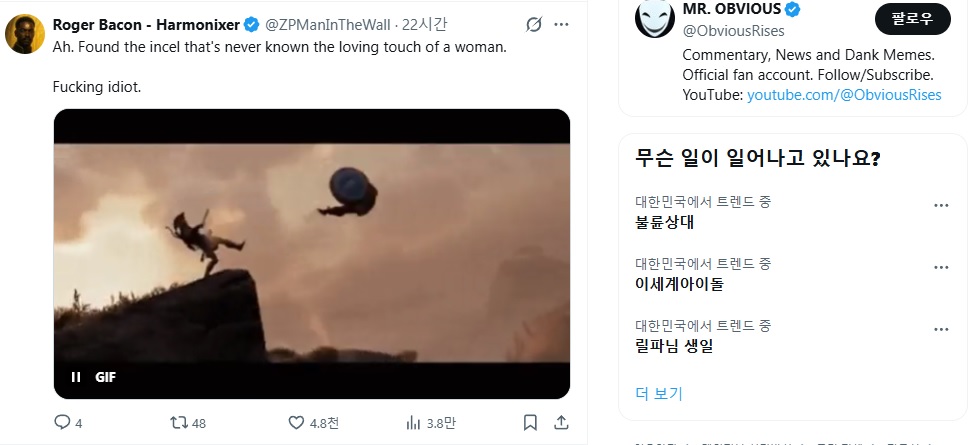Open youtube.com/@ObviousRises link
The image size is (973, 445).
tap(844, 95)
